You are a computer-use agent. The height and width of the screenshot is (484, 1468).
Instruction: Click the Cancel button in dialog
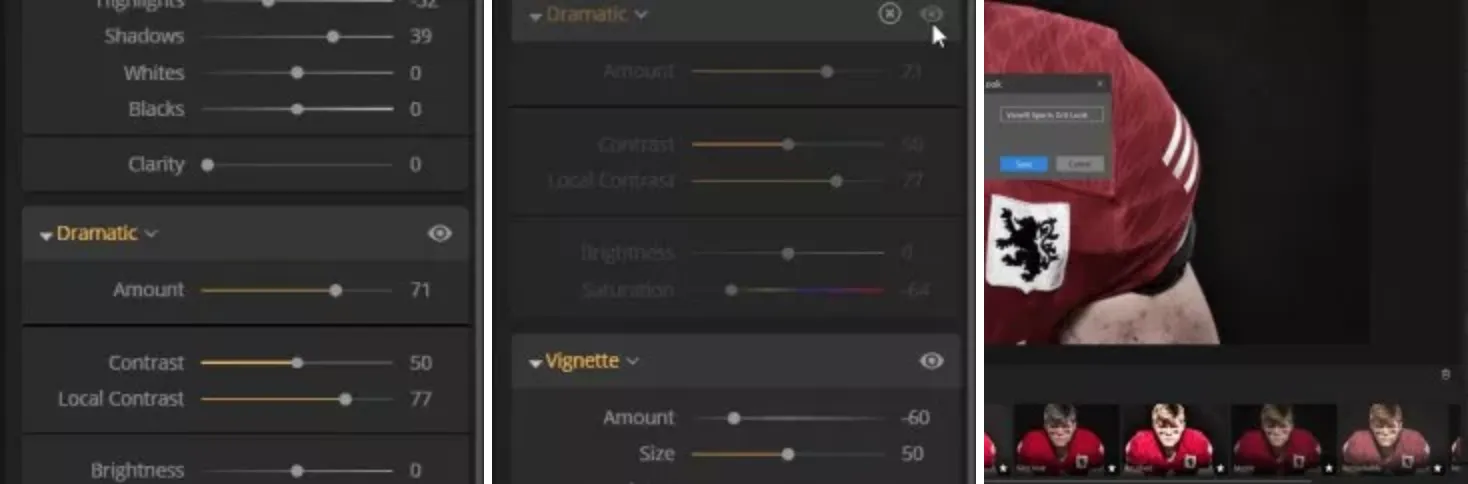tap(1079, 163)
